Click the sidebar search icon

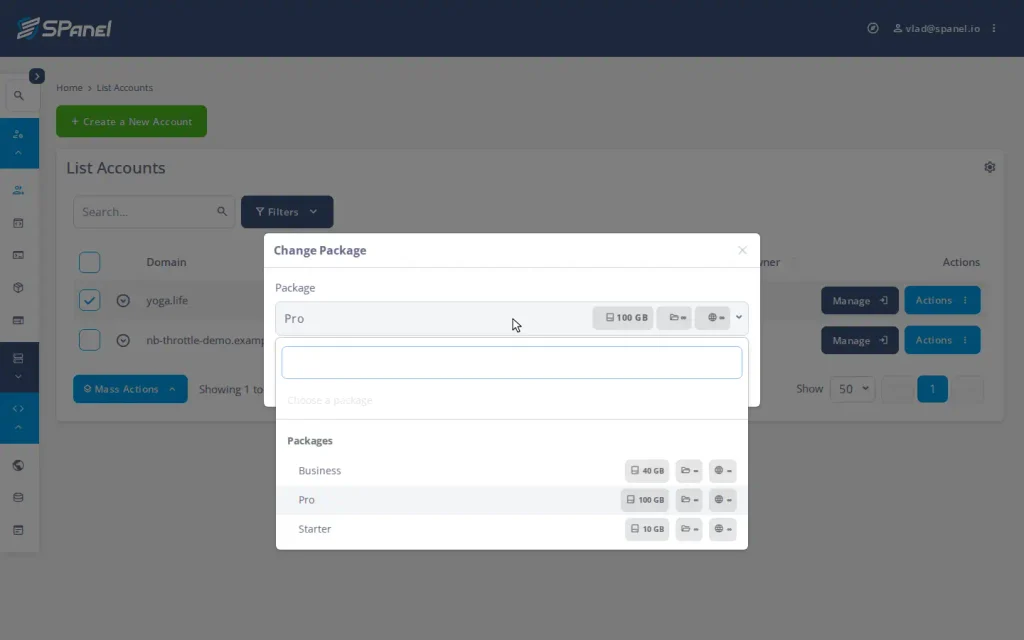19,95
